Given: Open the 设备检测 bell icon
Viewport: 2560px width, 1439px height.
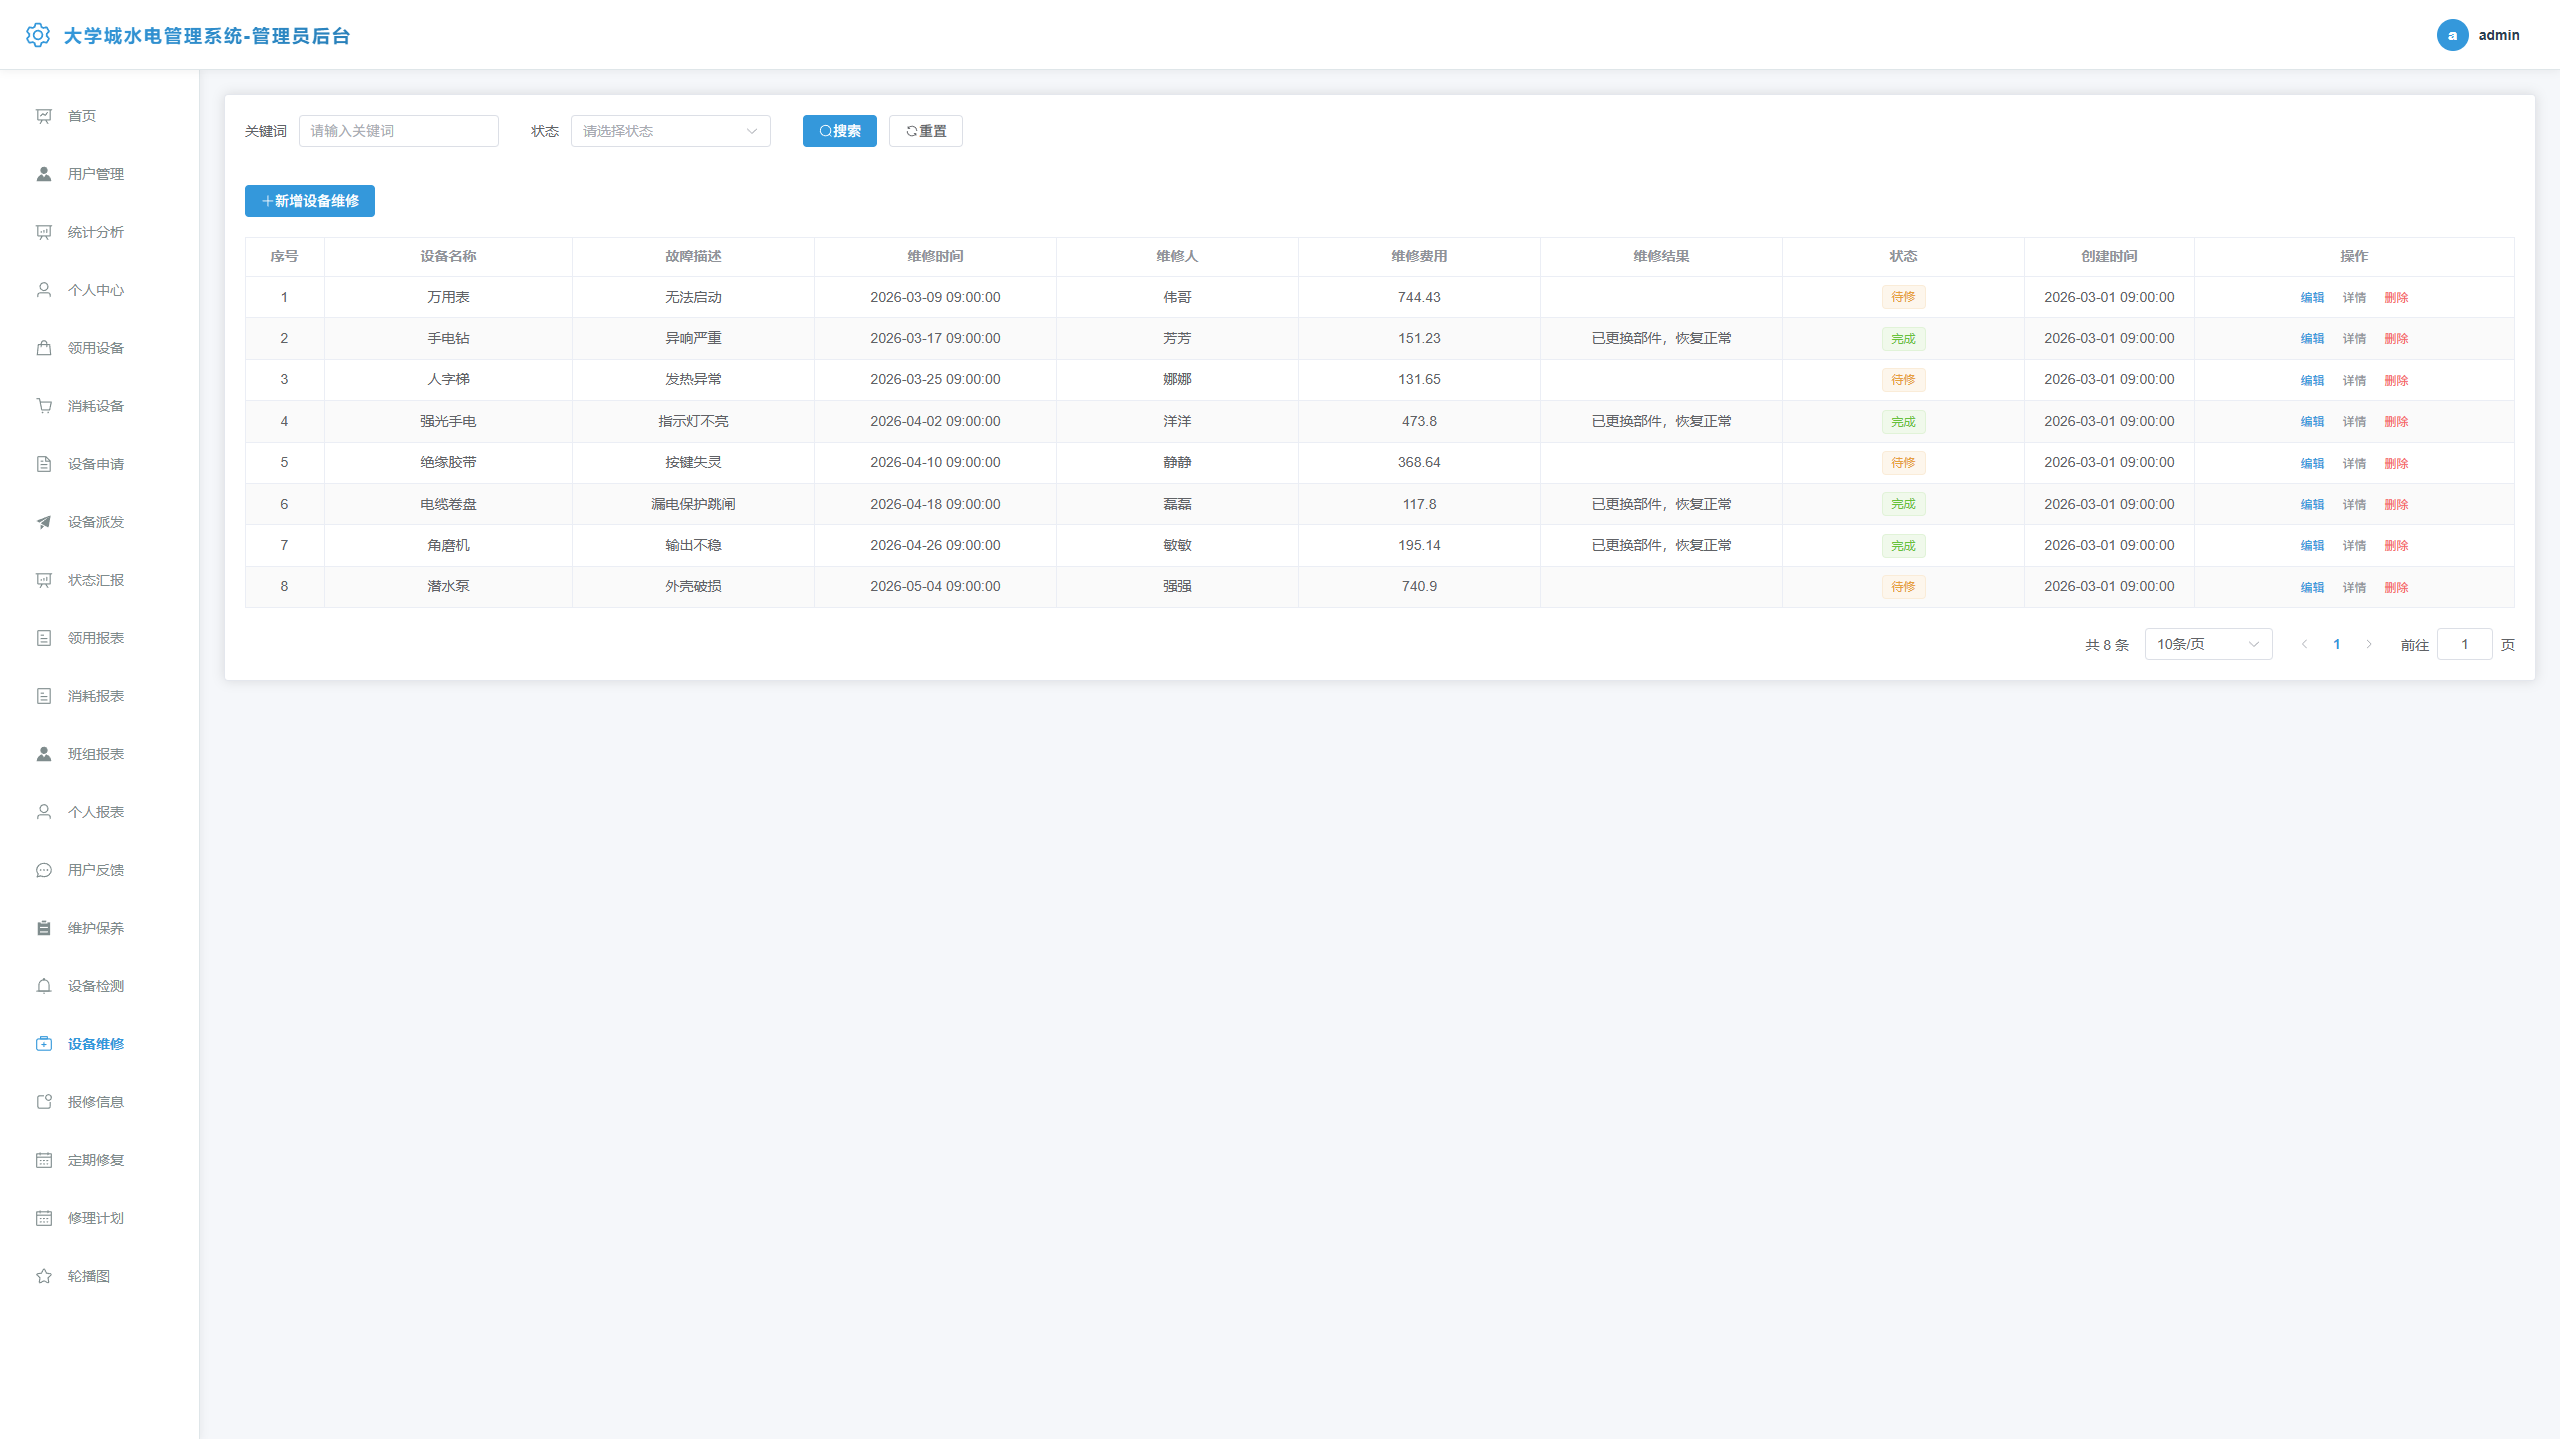Looking at the screenshot, I should pyautogui.click(x=44, y=986).
